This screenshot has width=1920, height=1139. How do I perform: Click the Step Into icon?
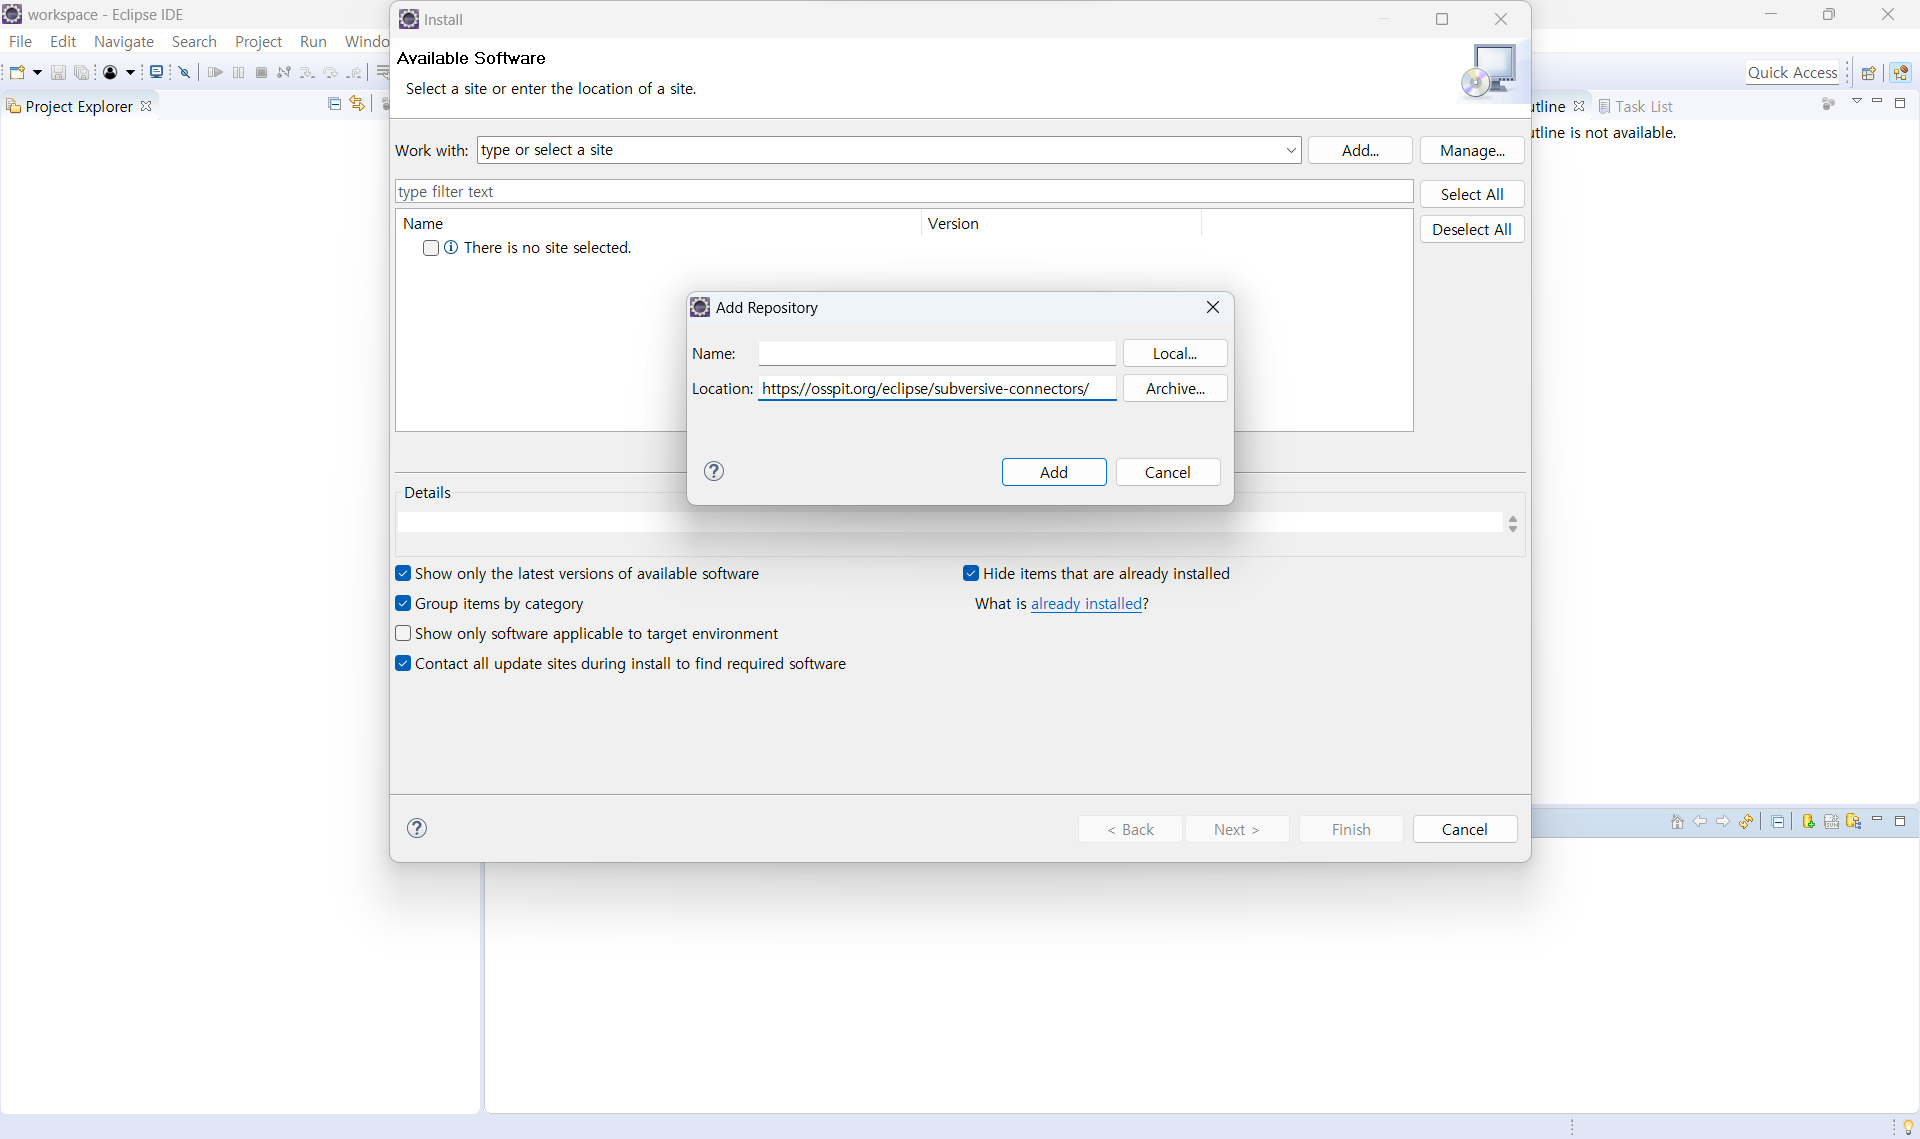click(307, 72)
